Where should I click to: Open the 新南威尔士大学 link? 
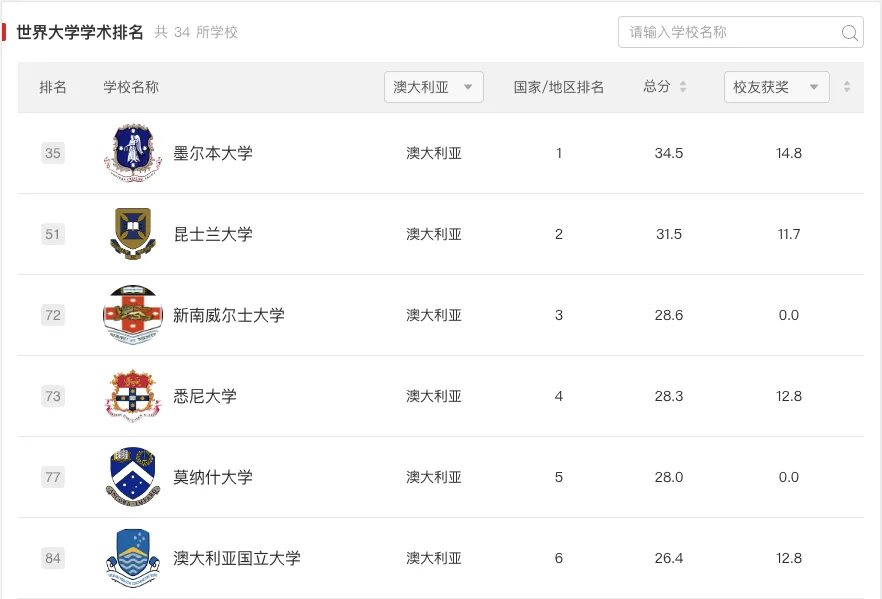[x=228, y=315]
